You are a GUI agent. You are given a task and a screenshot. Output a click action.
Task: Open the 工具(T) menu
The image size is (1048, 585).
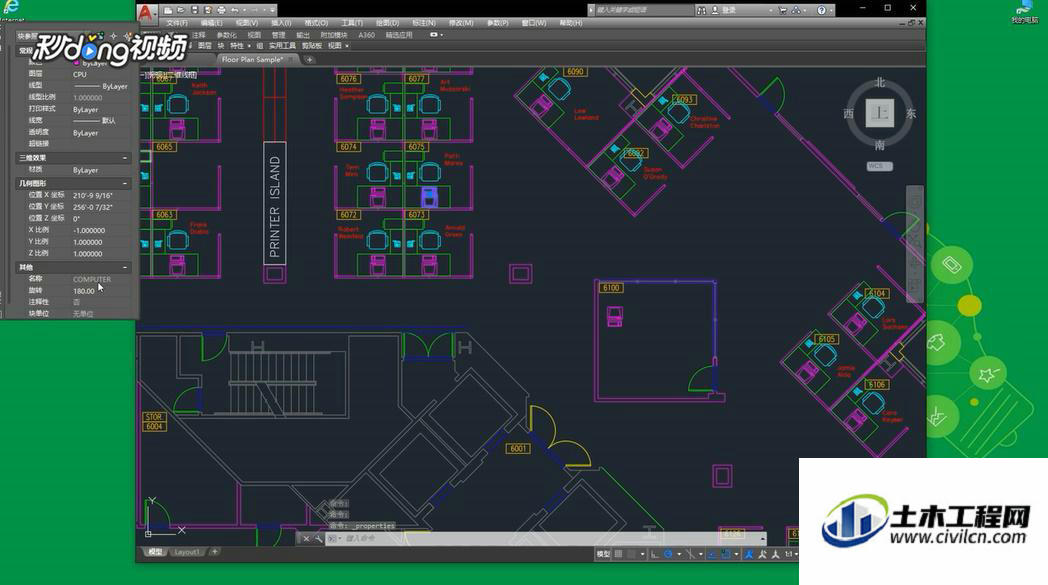click(x=352, y=23)
